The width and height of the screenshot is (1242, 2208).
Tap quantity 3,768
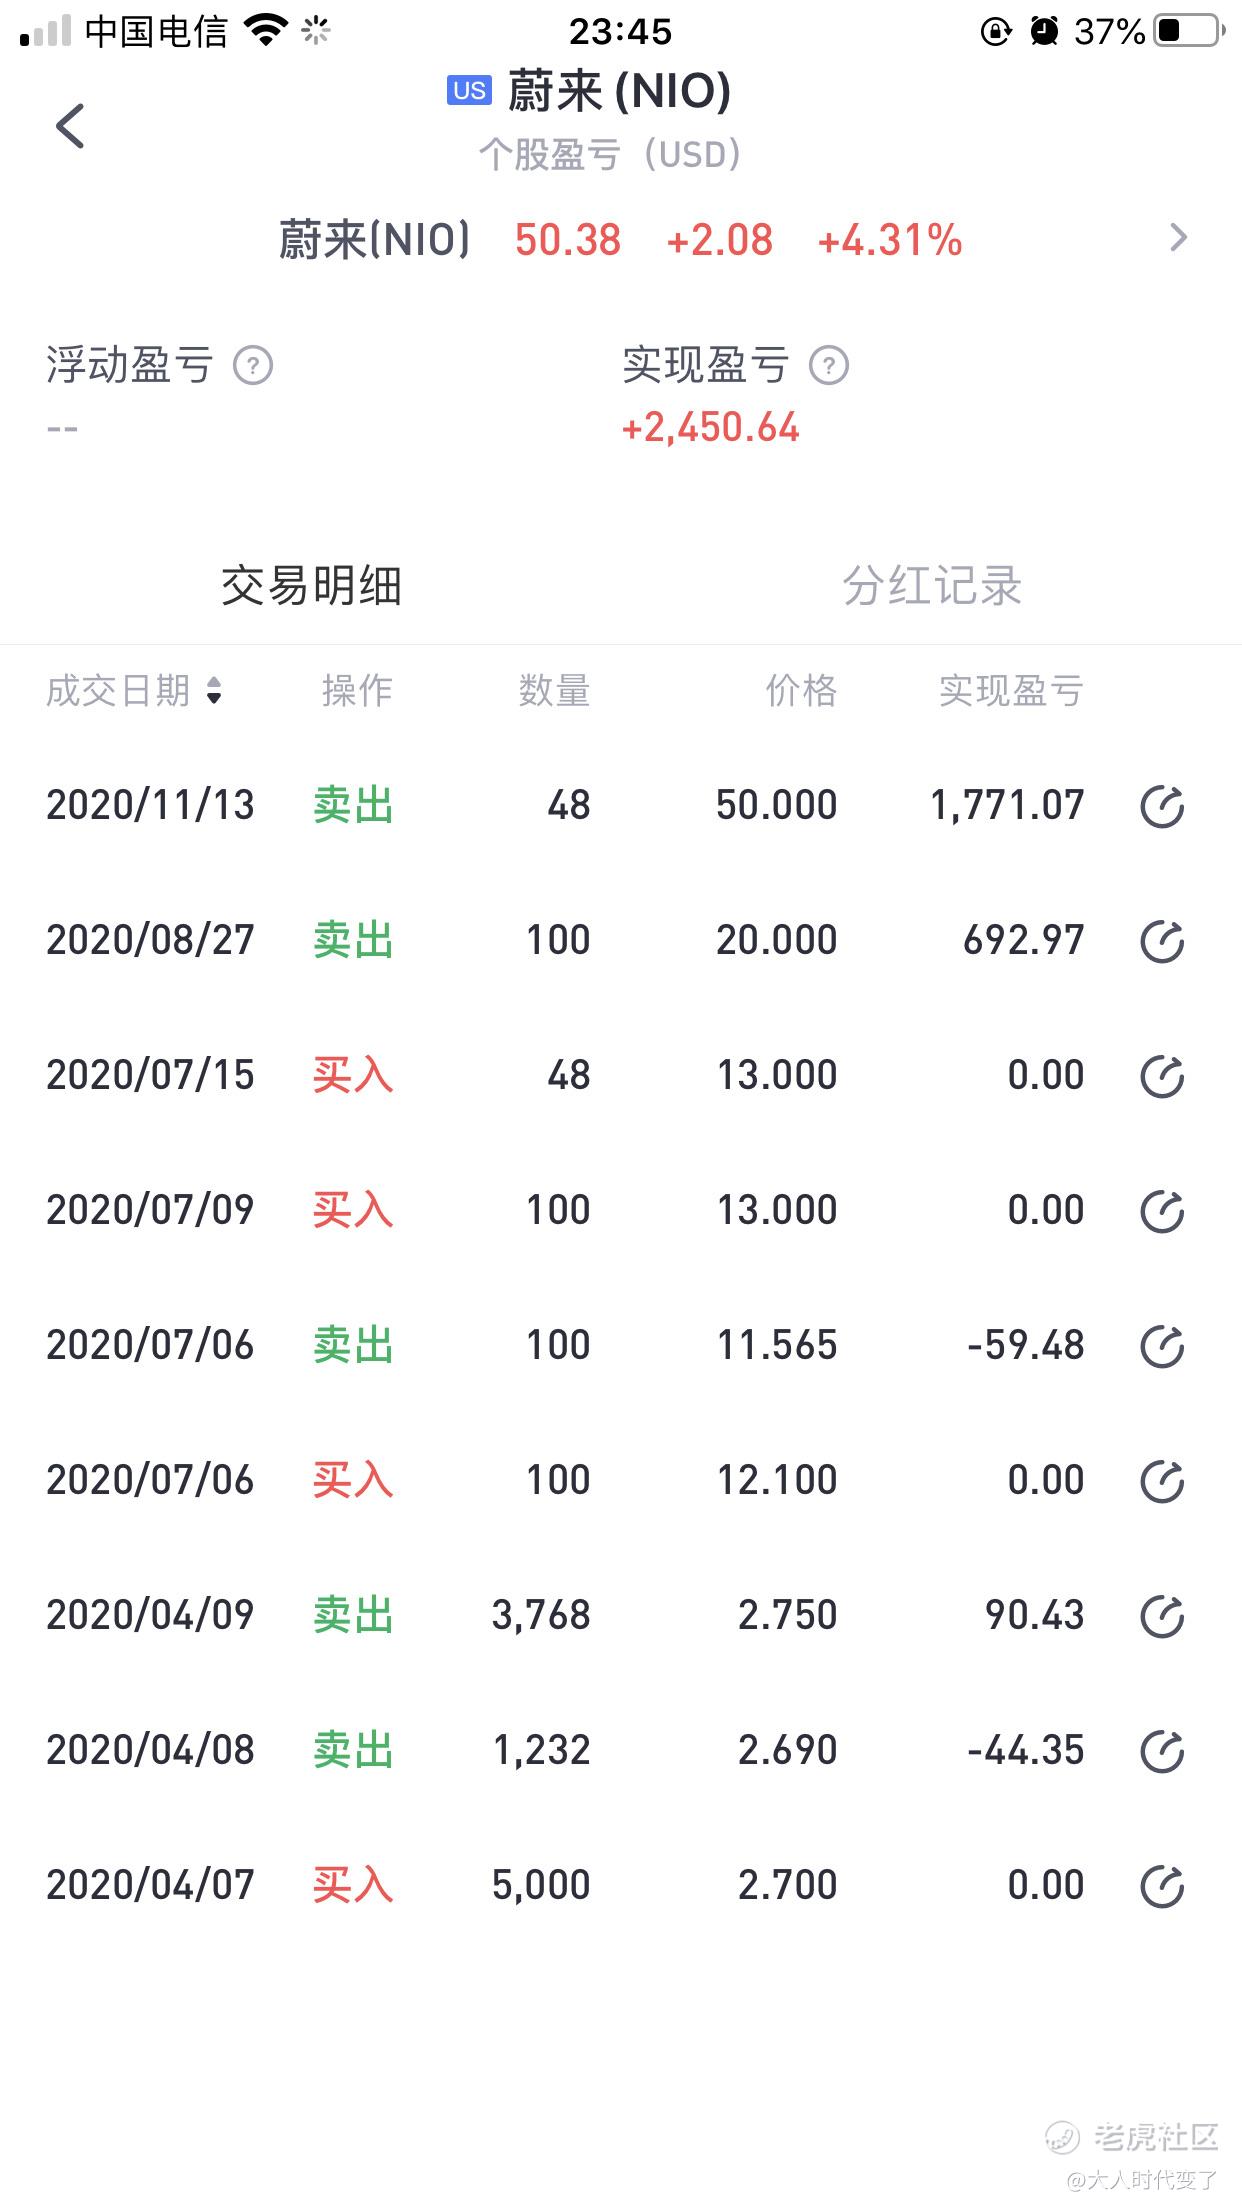coord(541,1615)
